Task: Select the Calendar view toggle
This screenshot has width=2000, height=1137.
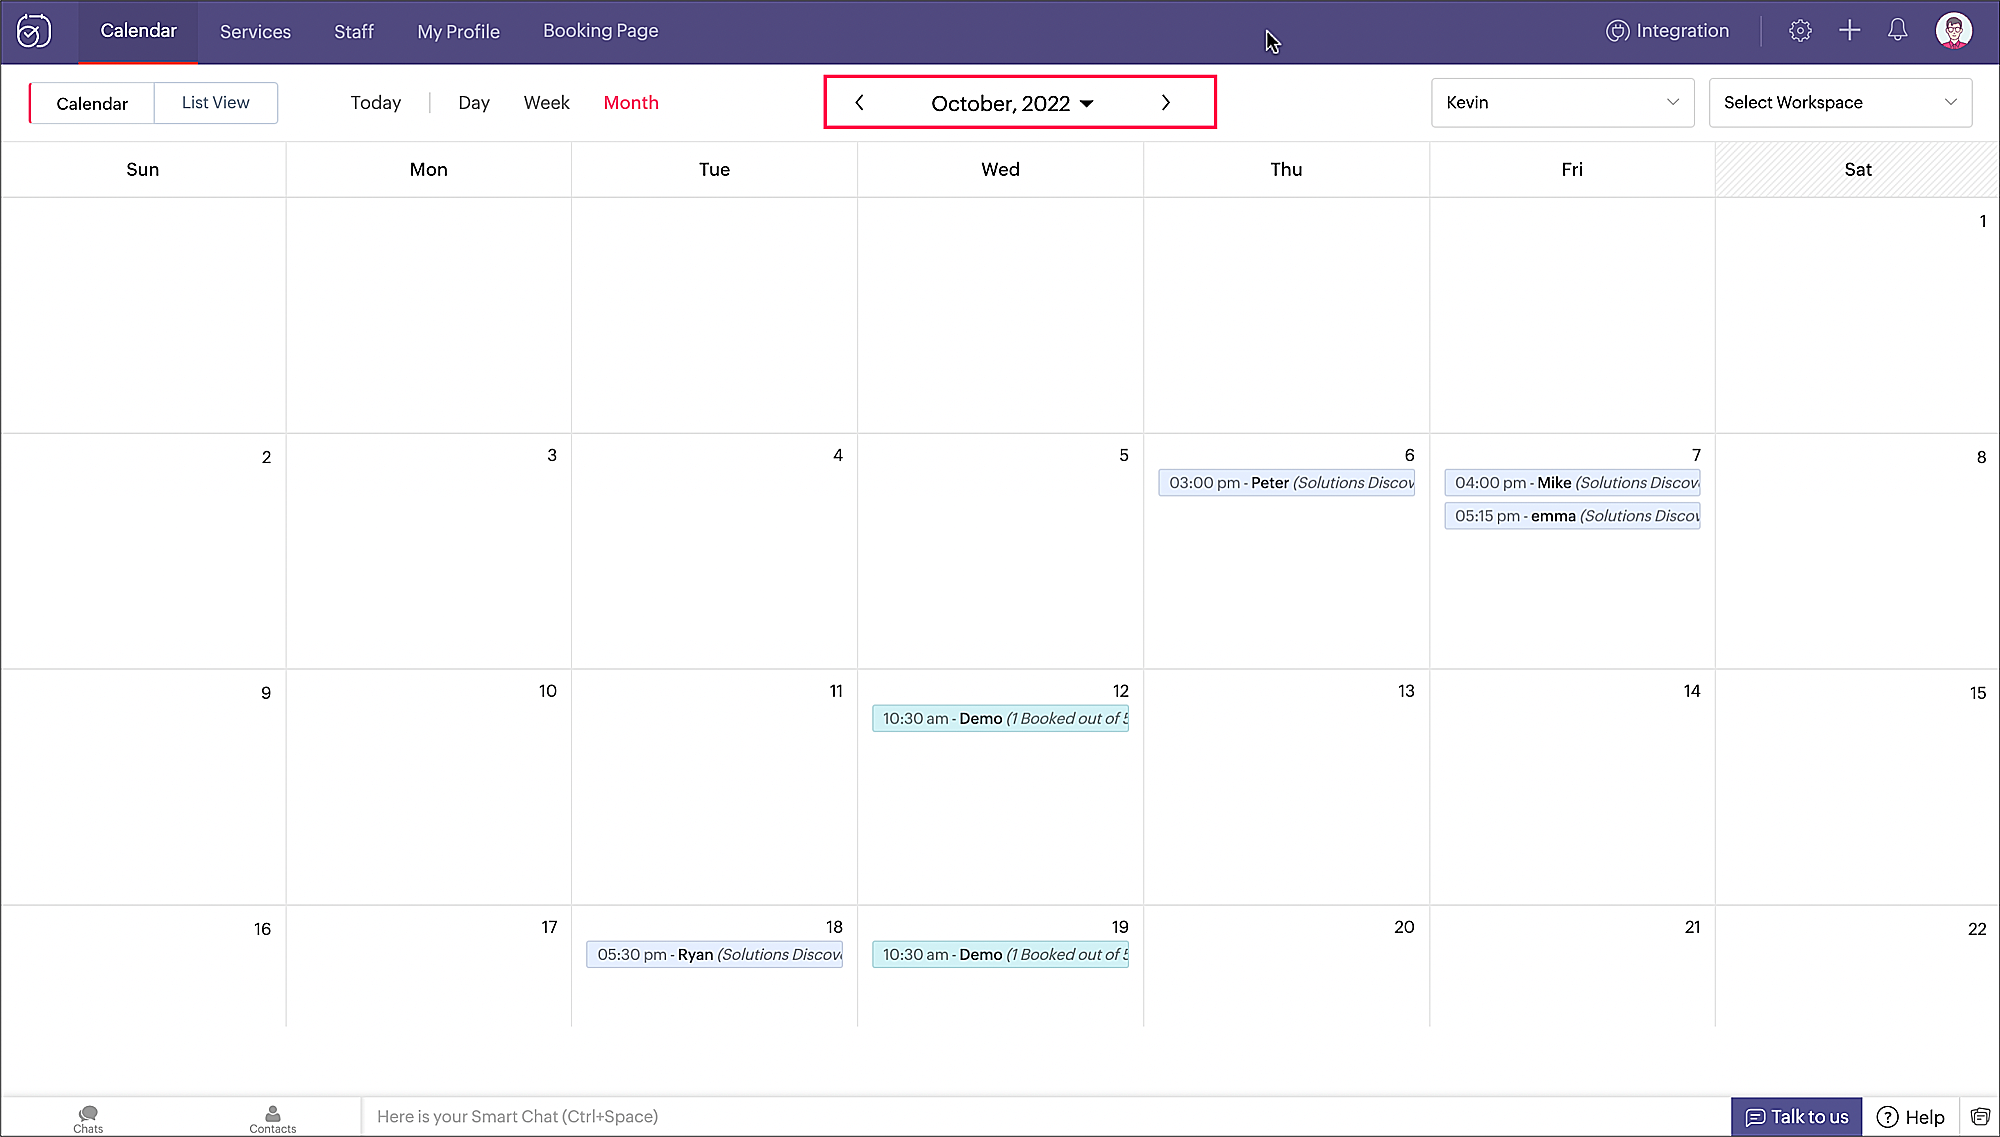Action: (92, 104)
